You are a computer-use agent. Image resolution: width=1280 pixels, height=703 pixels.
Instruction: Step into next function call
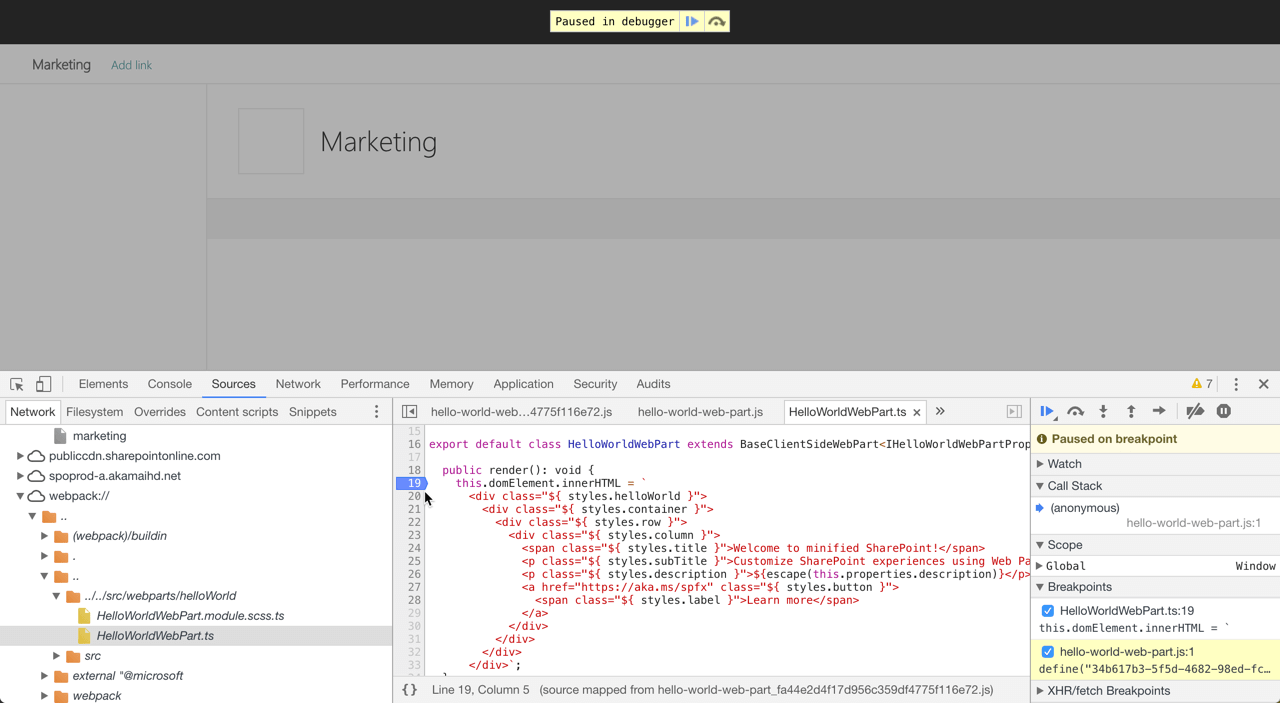pyautogui.click(x=1103, y=411)
